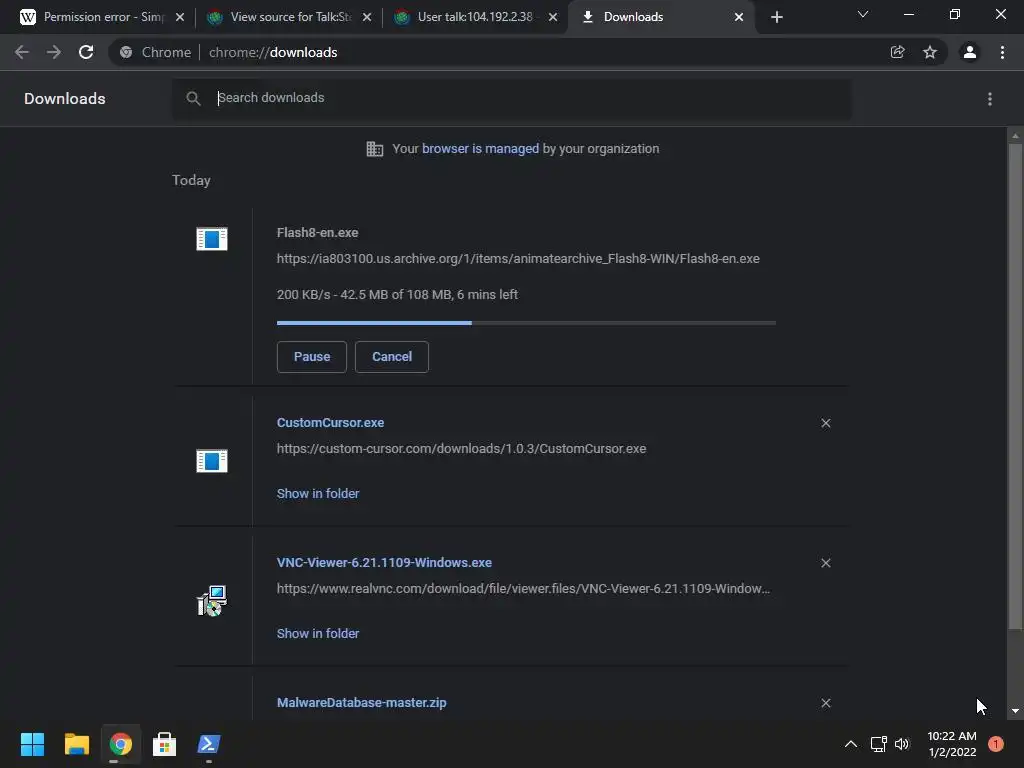
Task: Open Chrome's three-dot main menu
Action: (x=1002, y=52)
